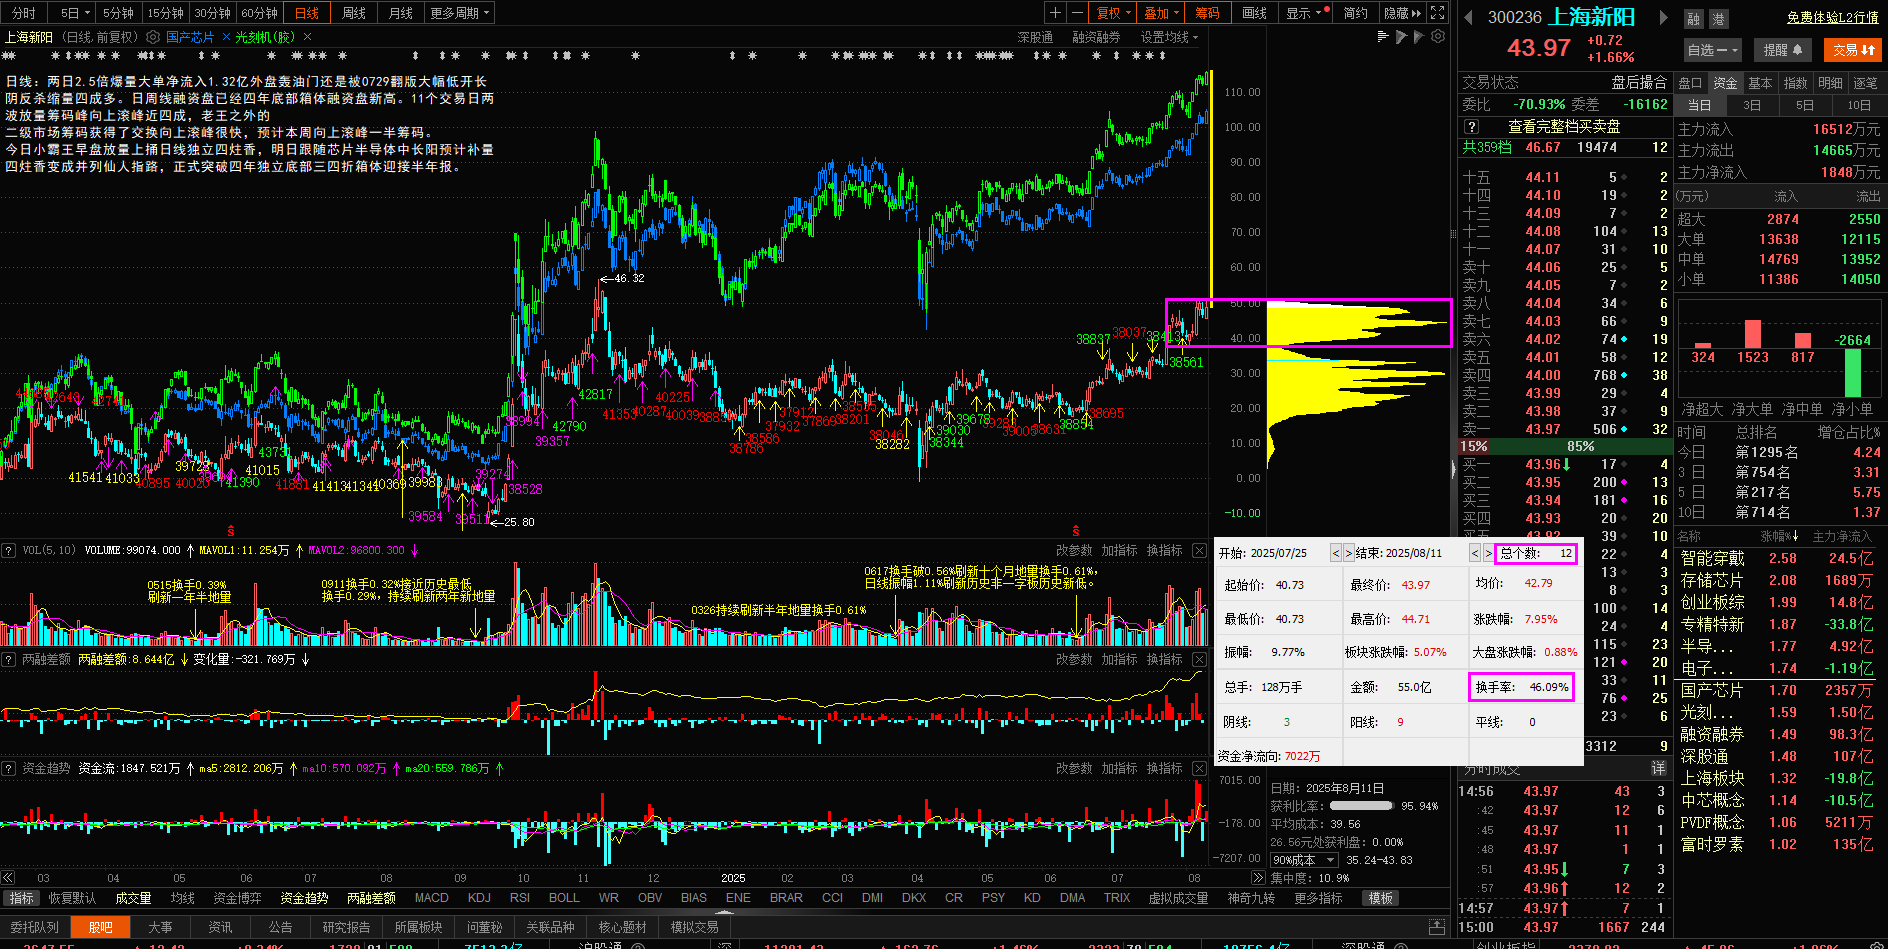This screenshot has height=949, width=1888.
Task: Click 改参数 in the VOL panel
Action: (x=1074, y=550)
